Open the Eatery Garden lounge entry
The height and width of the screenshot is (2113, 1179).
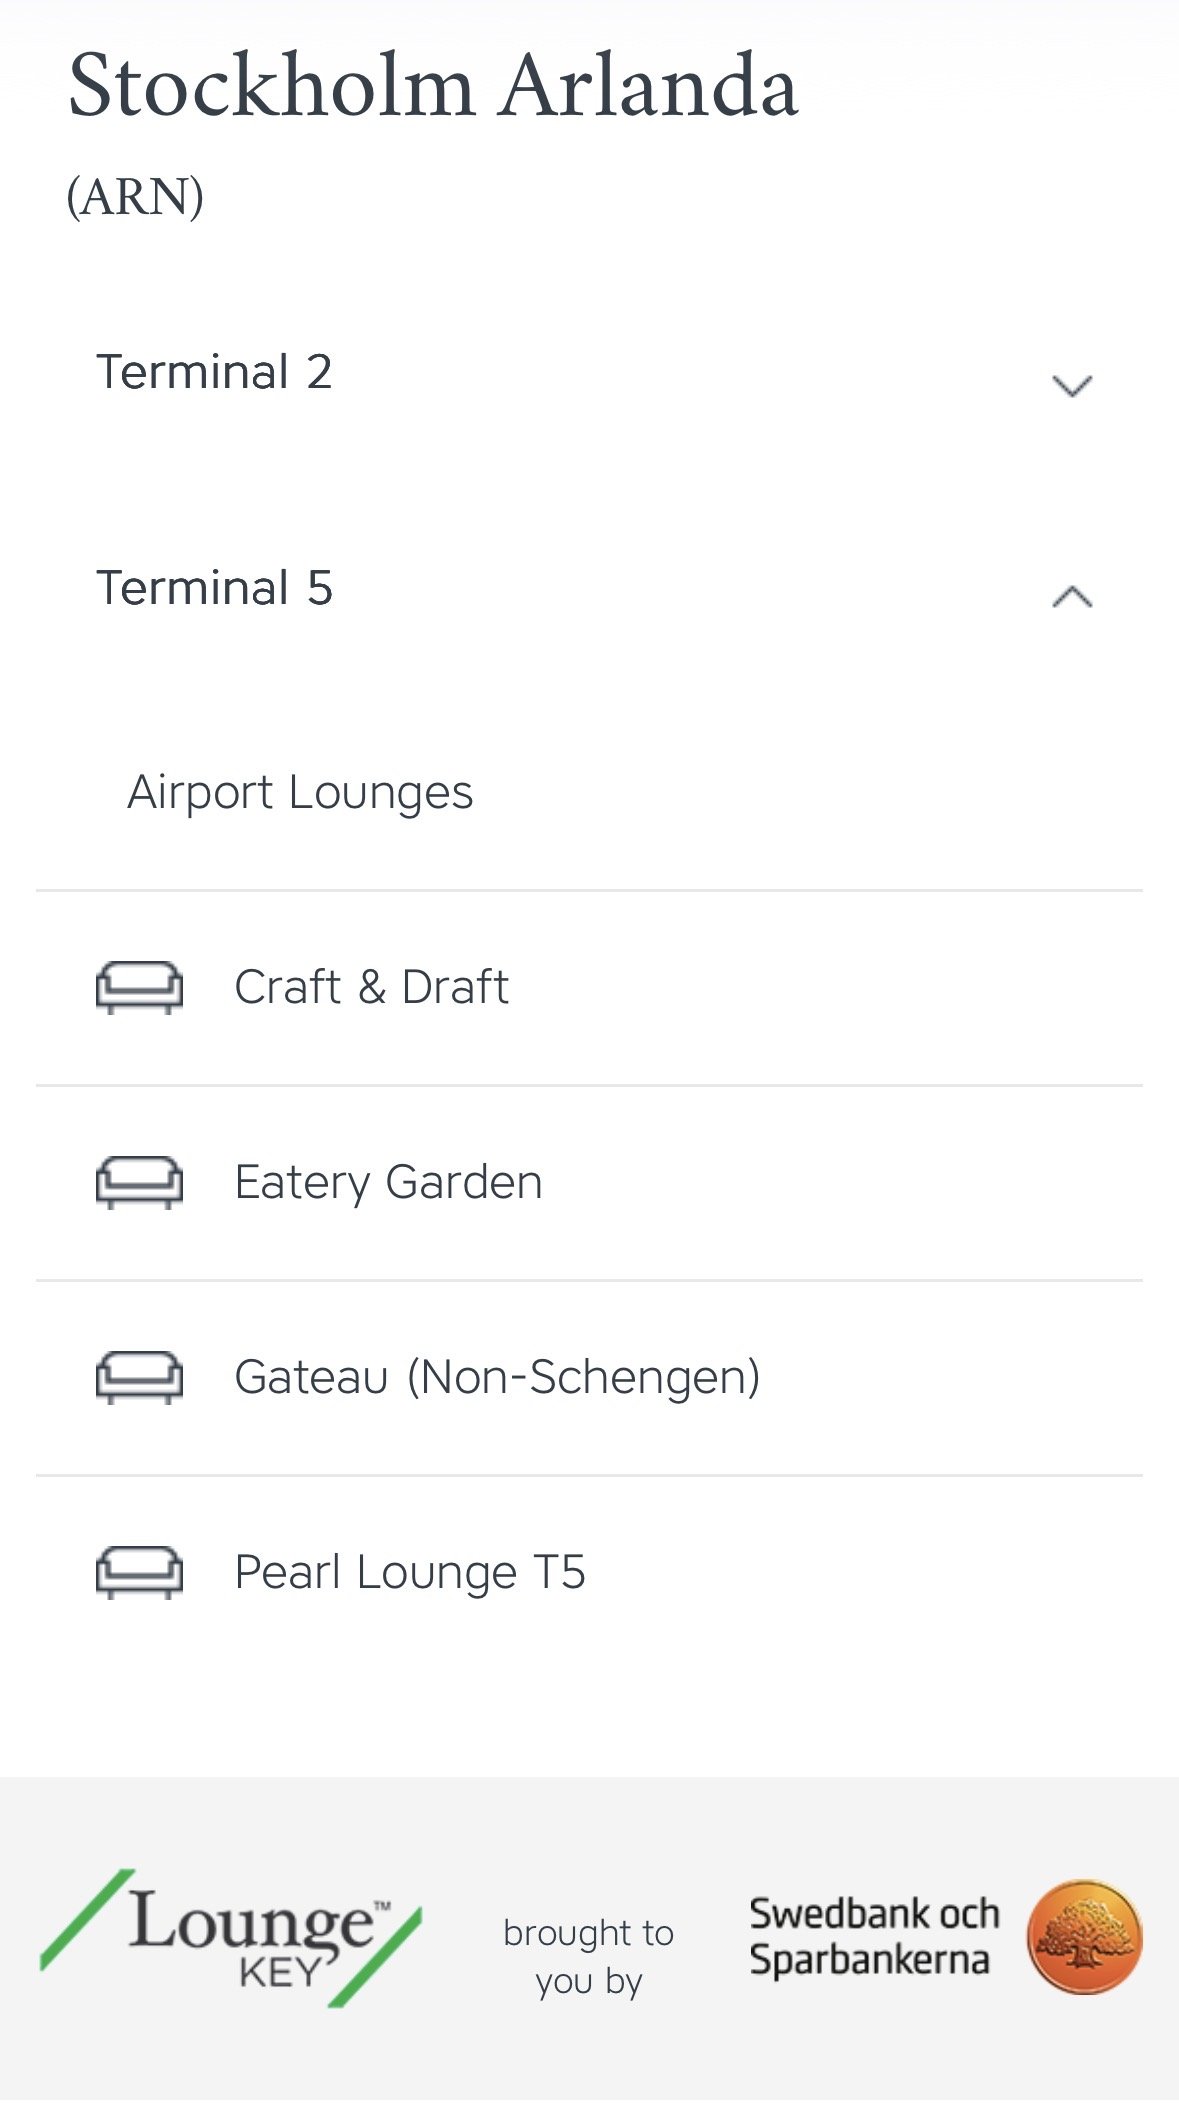coord(589,1183)
